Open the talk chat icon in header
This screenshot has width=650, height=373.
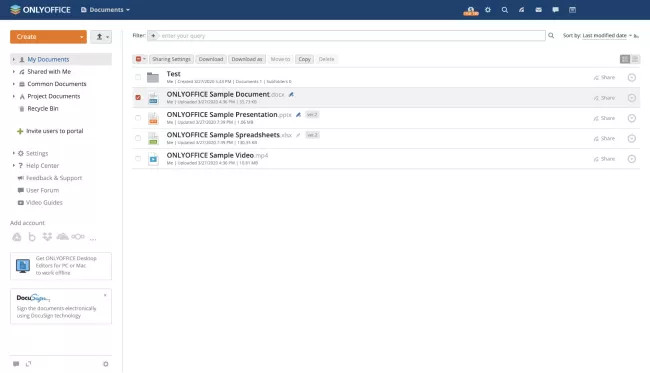(555, 10)
